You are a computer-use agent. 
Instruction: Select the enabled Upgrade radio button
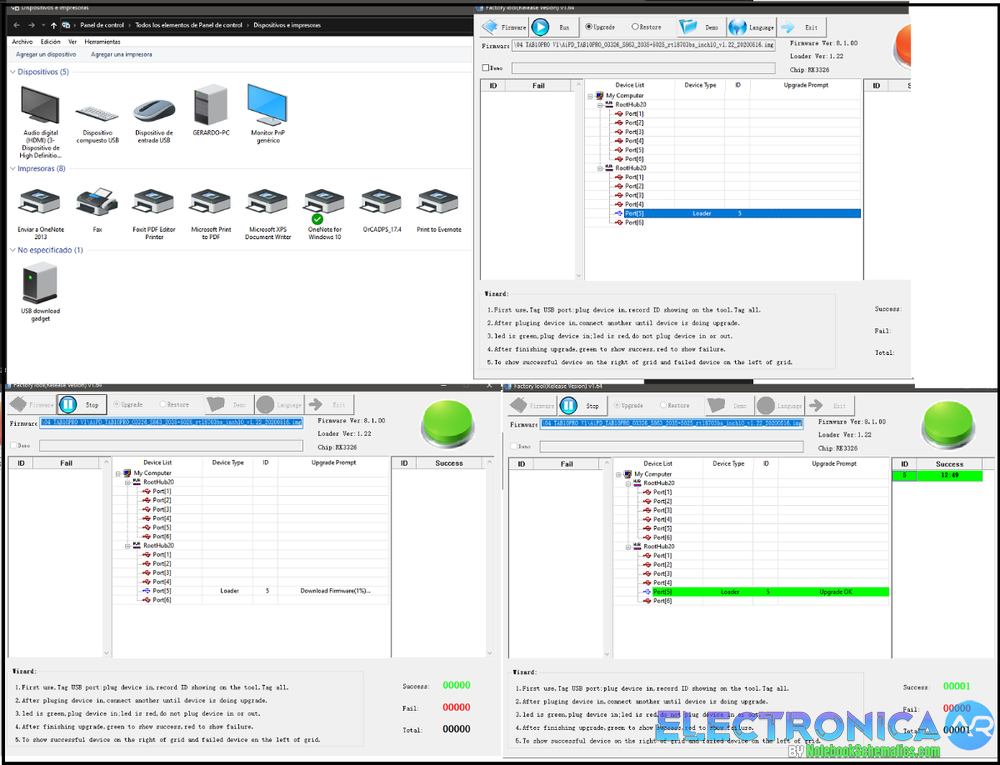pos(588,27)
